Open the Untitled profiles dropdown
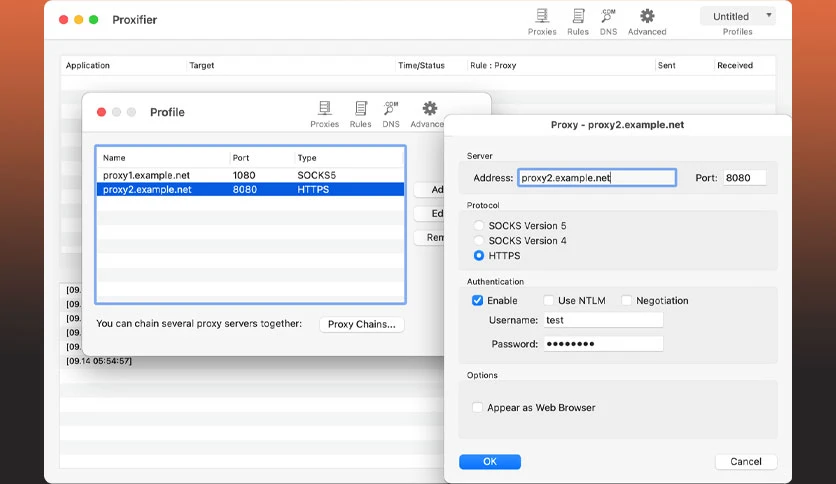Screen dimensions: 836x484 click(738, 17)
